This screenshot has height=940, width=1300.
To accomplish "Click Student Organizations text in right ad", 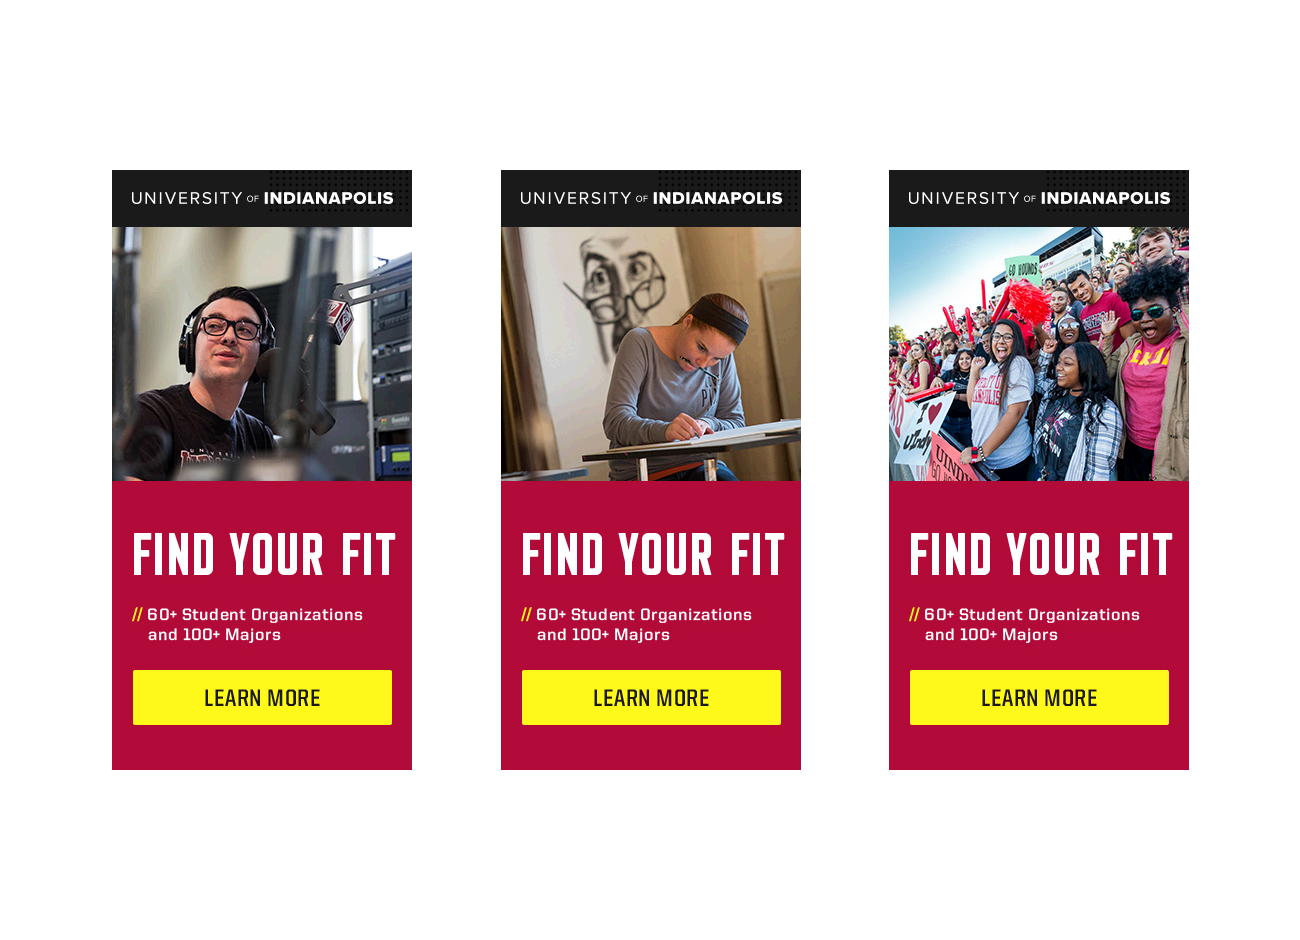I will tap(1049, 614).
